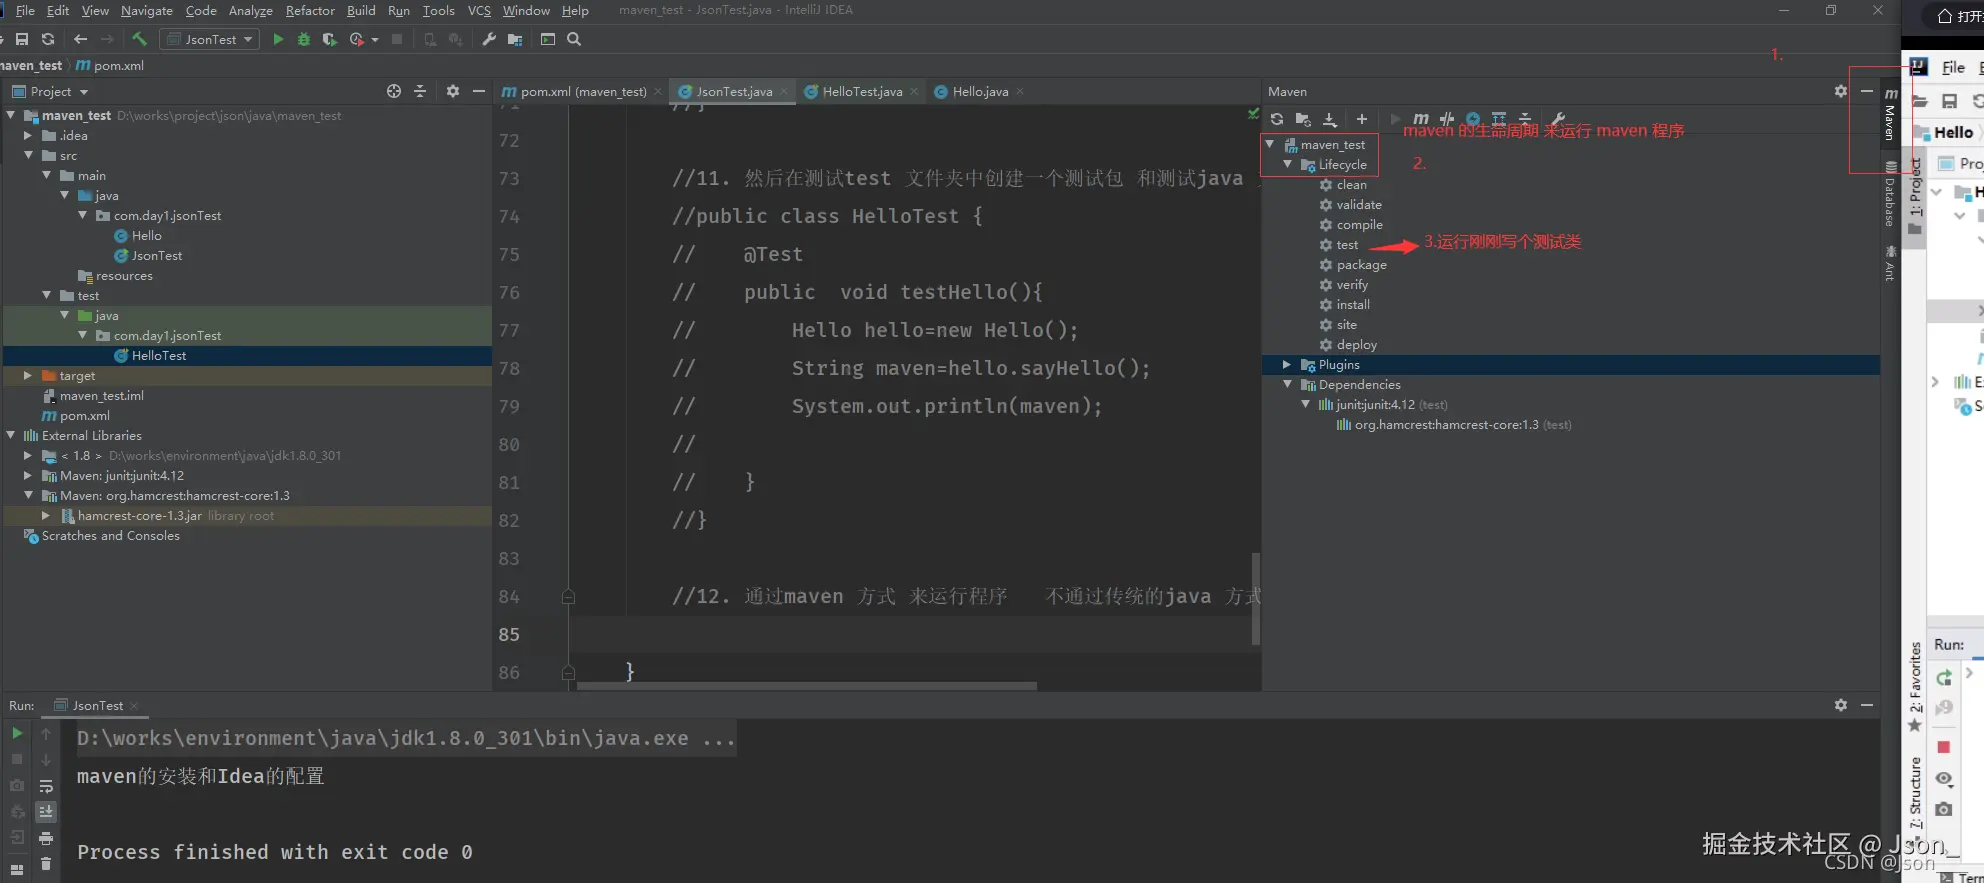Expand the Plugins node in Maven panel
1984x883 pixels.
point(1288,364)
